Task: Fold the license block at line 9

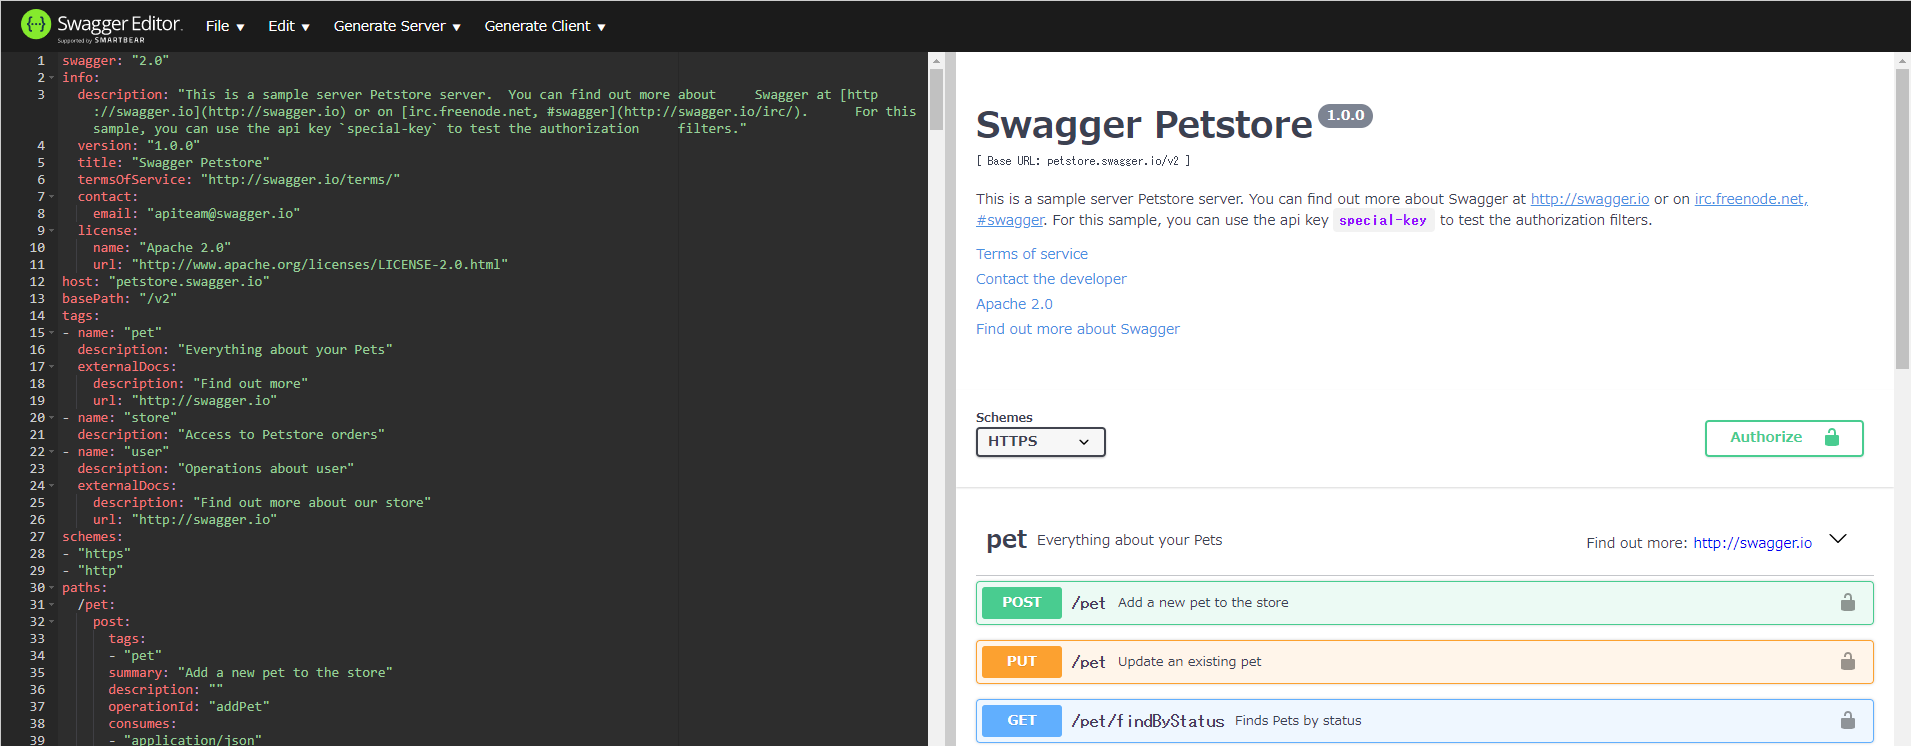Action: [52, 230]
